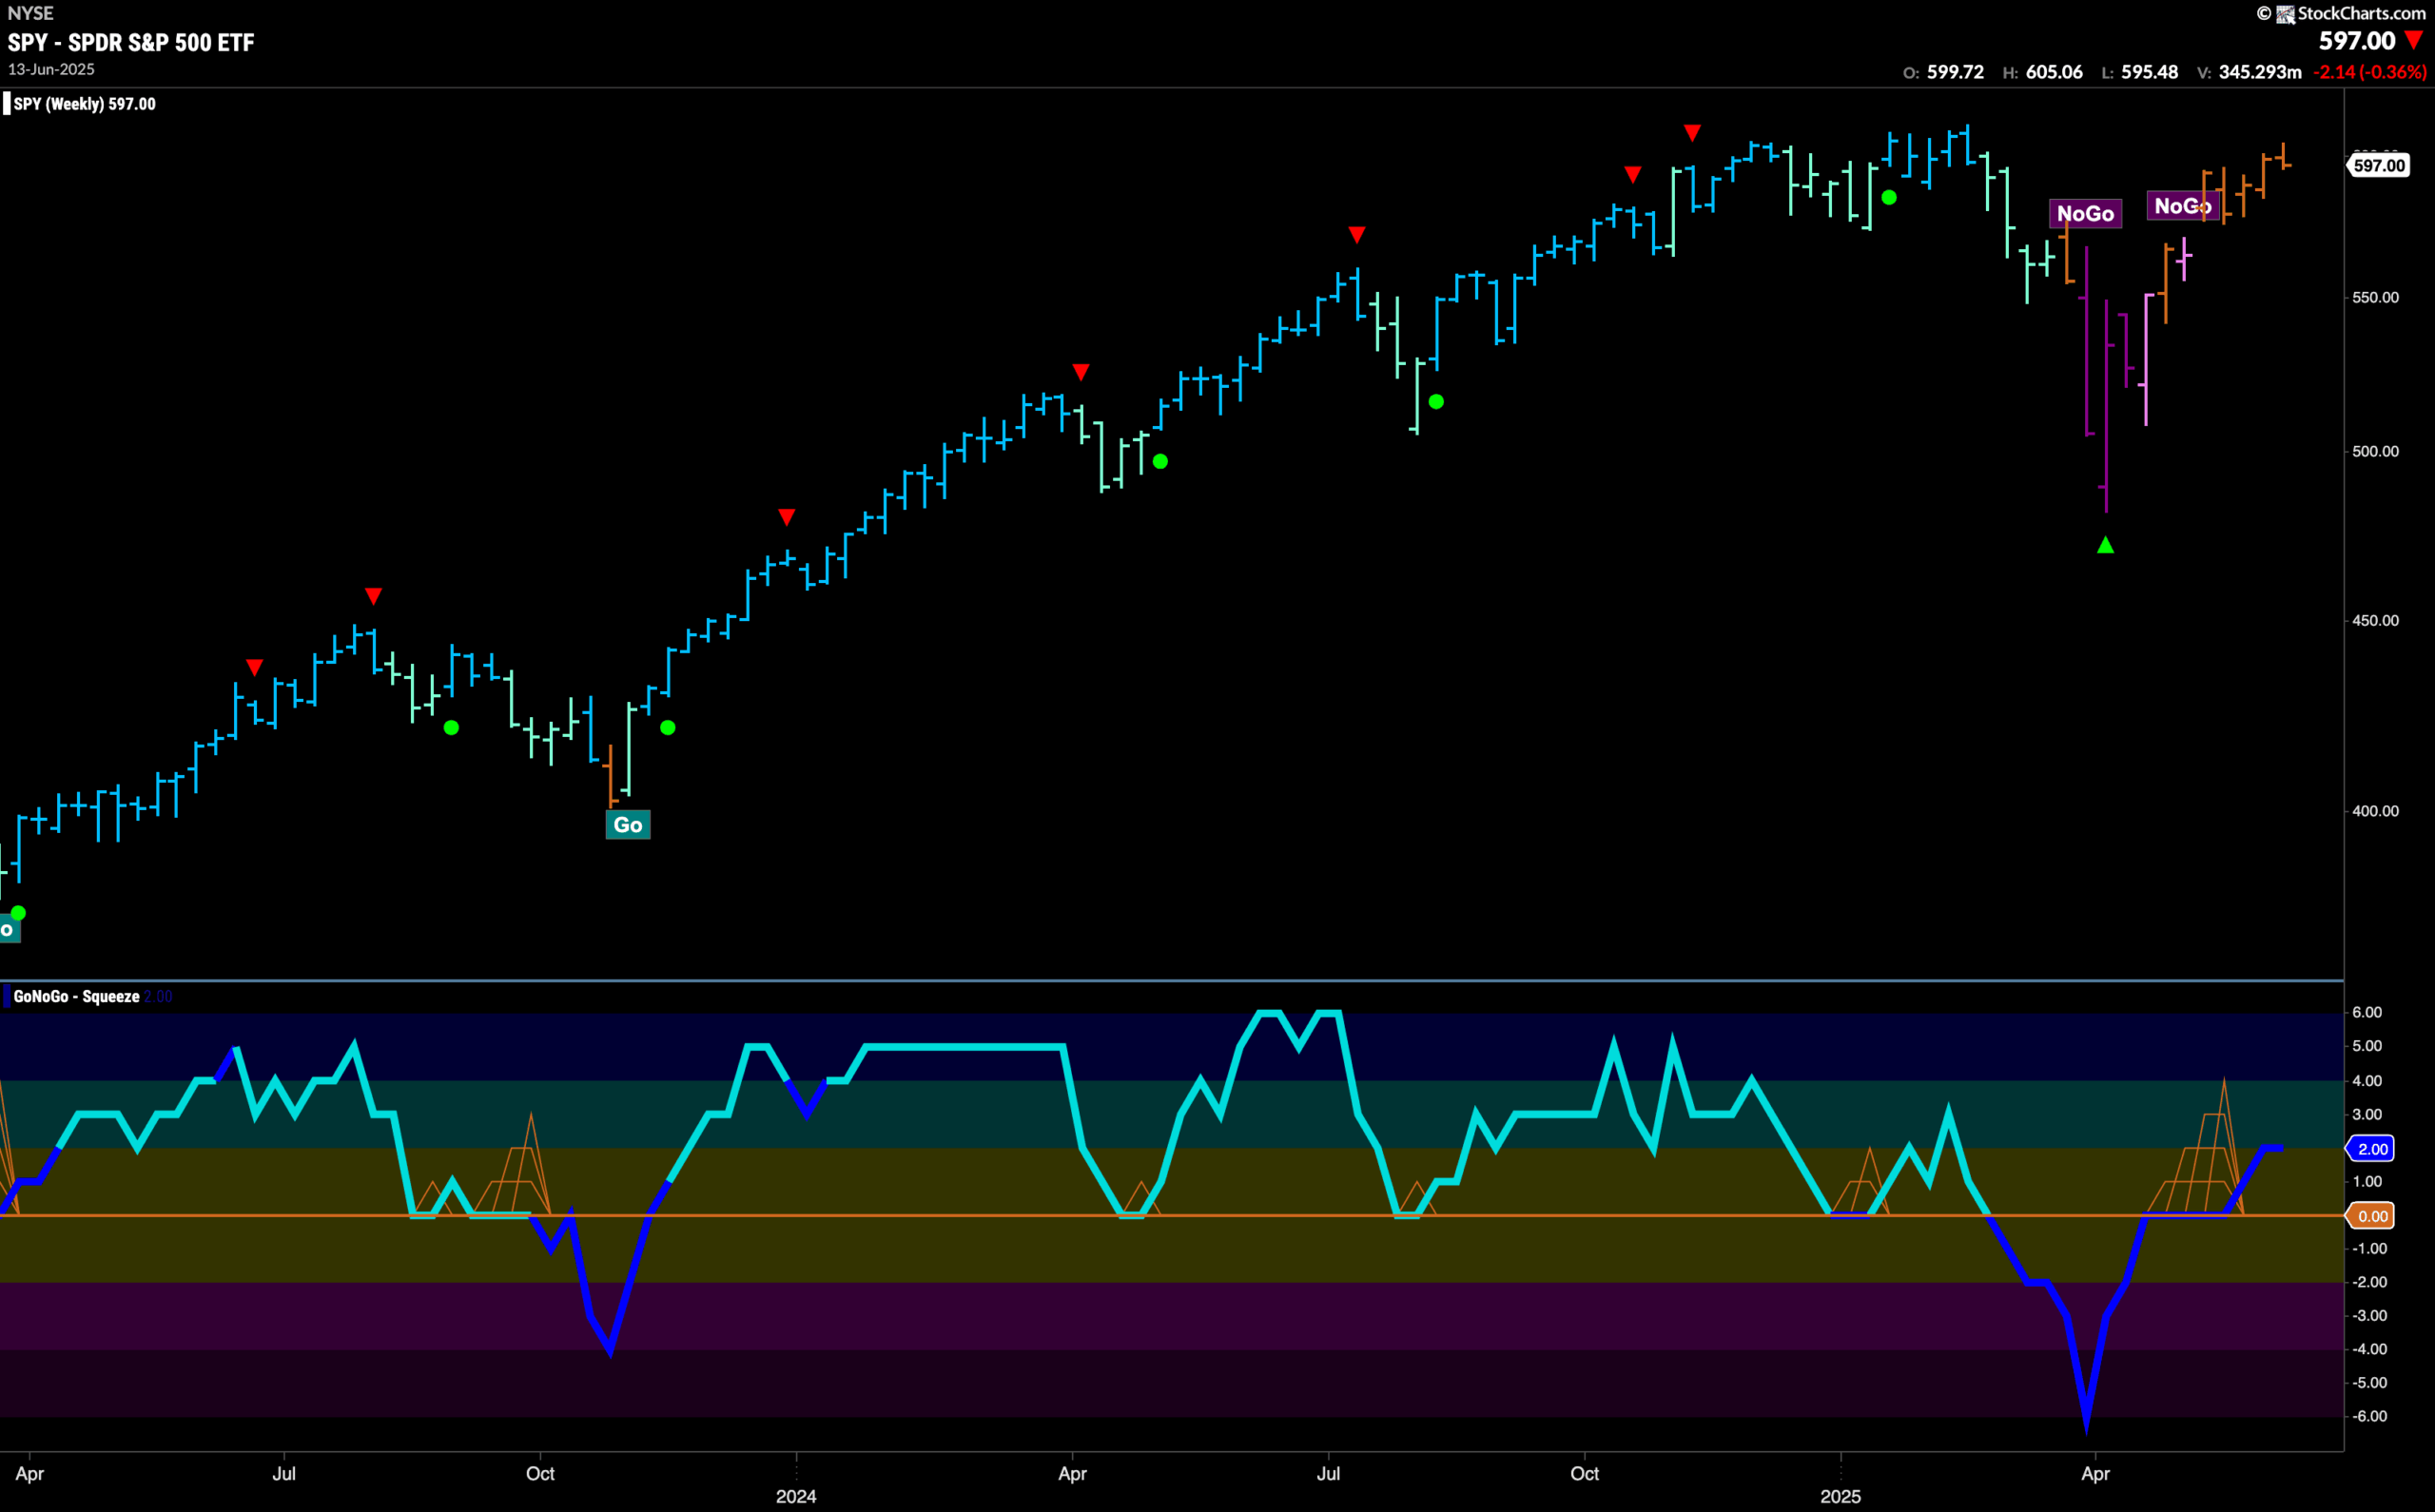This screenshot has width=2435, height=1512.
Task: Click the Oct label preceding the 2025 label
Action: point(1584,1473)
